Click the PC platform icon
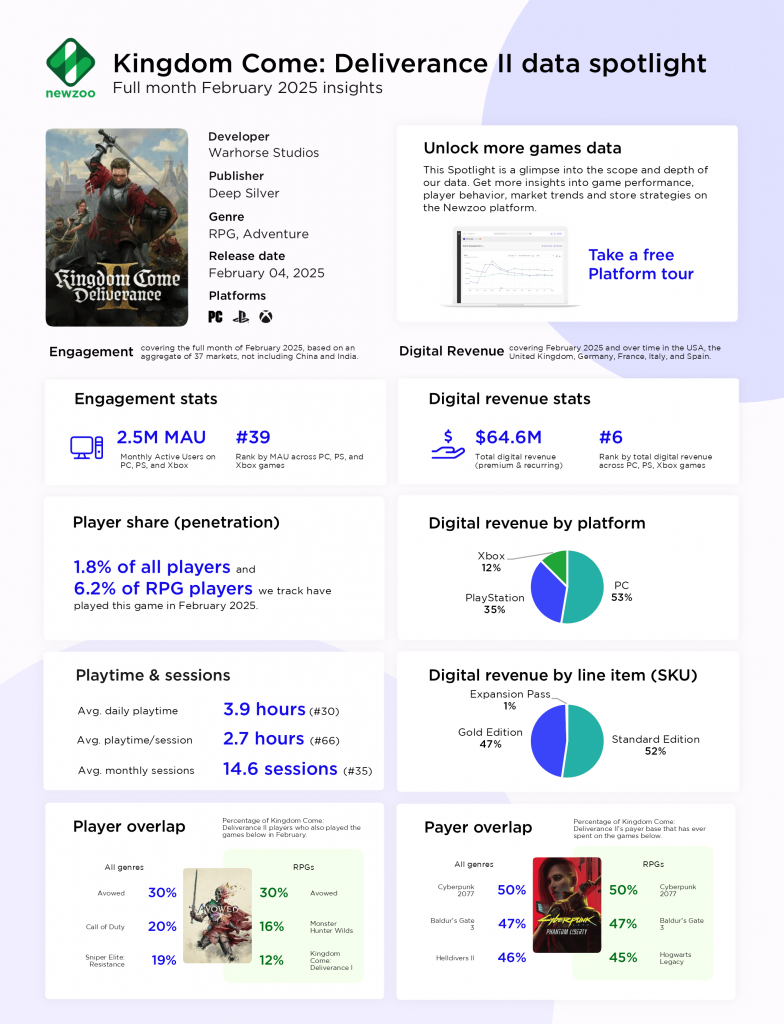 tap(216, 317)
